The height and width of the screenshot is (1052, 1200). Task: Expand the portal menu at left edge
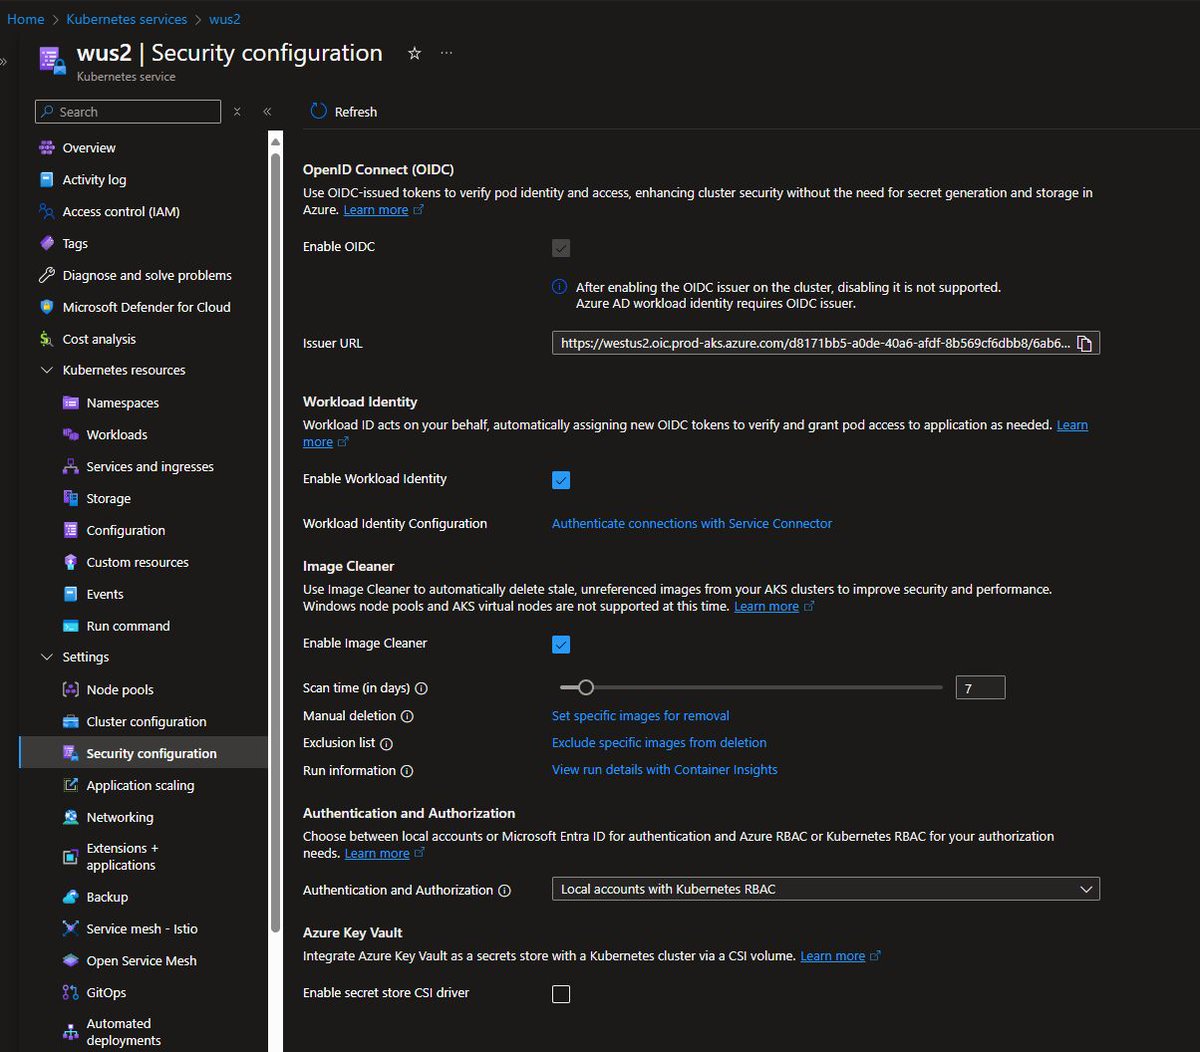[4, 62]
